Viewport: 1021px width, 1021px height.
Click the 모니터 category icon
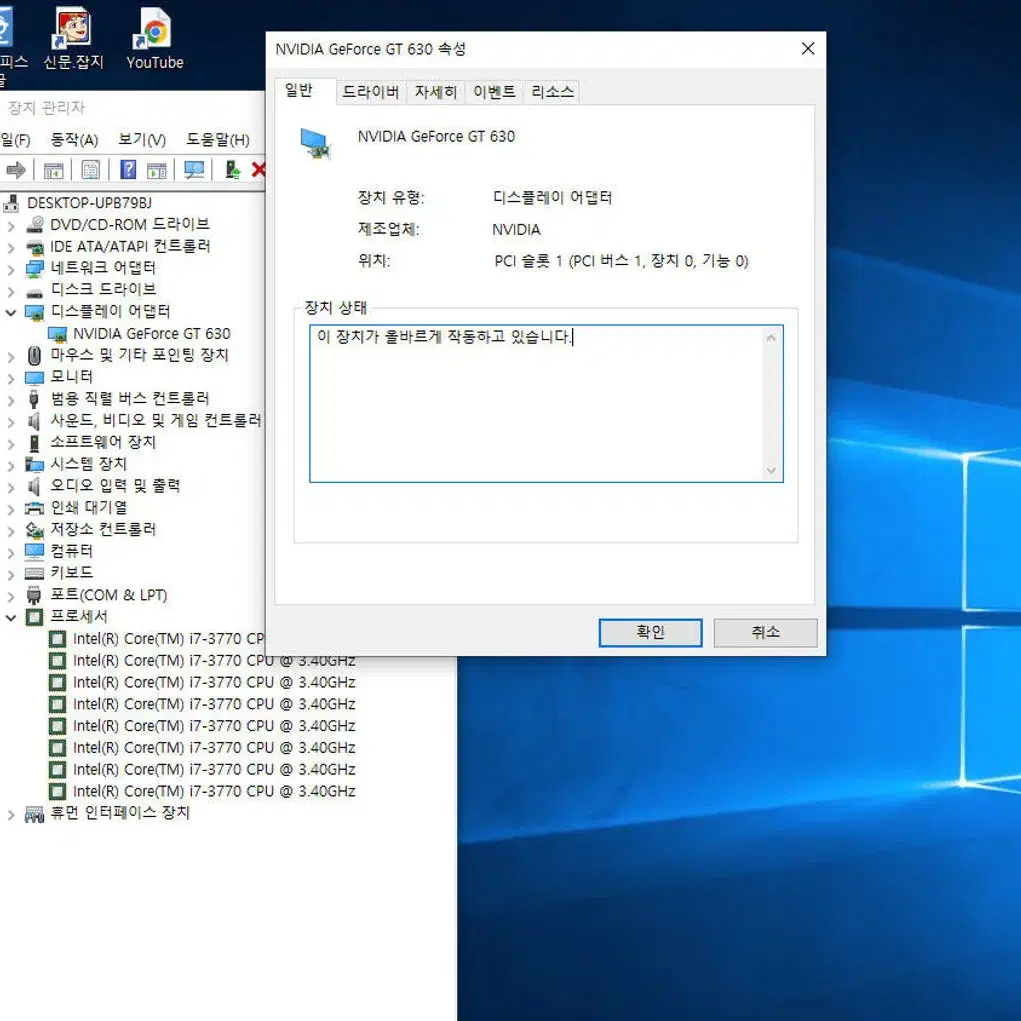coord(35,378)
